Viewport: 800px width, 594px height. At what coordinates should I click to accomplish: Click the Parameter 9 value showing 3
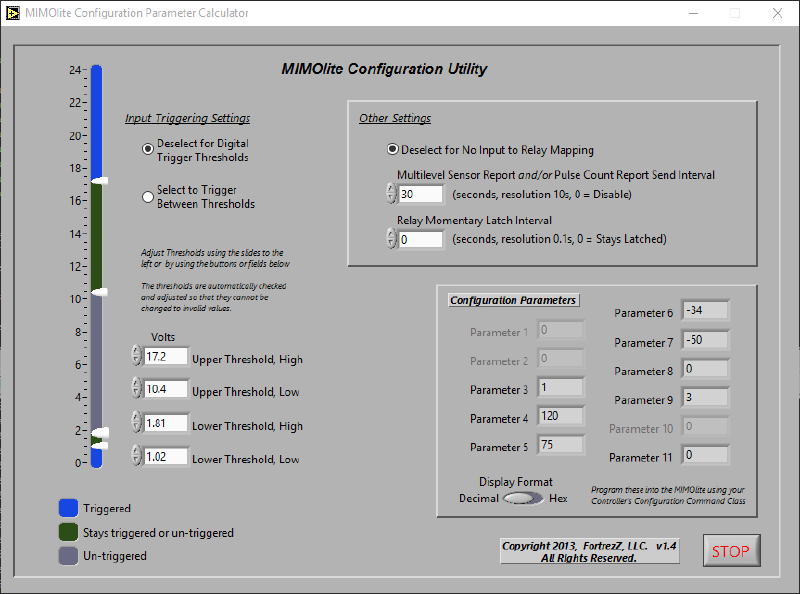tap(706, 398)
